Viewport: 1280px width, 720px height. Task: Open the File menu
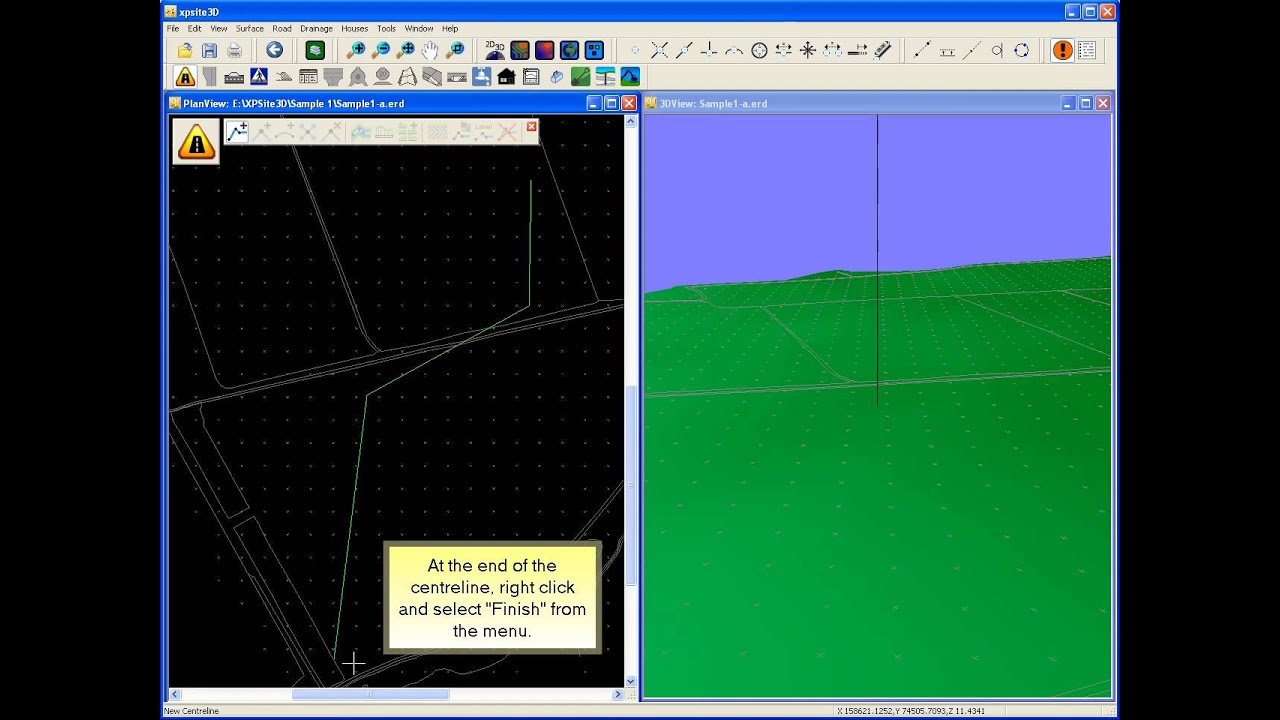pos(173,29)
